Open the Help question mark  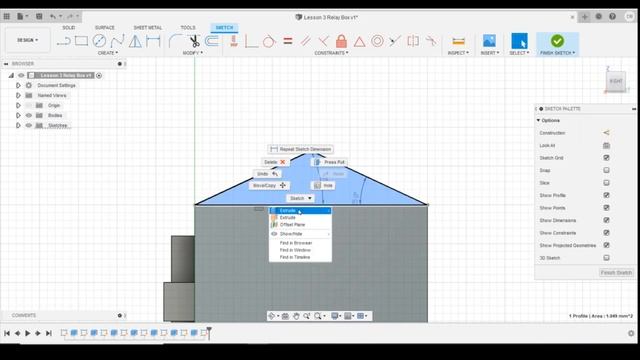click(x=612, y=16)
